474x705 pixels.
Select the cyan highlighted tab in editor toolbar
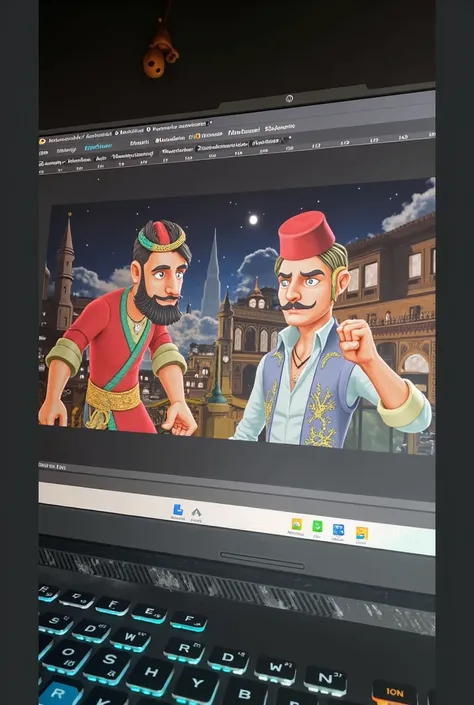[x=98, y=147]
